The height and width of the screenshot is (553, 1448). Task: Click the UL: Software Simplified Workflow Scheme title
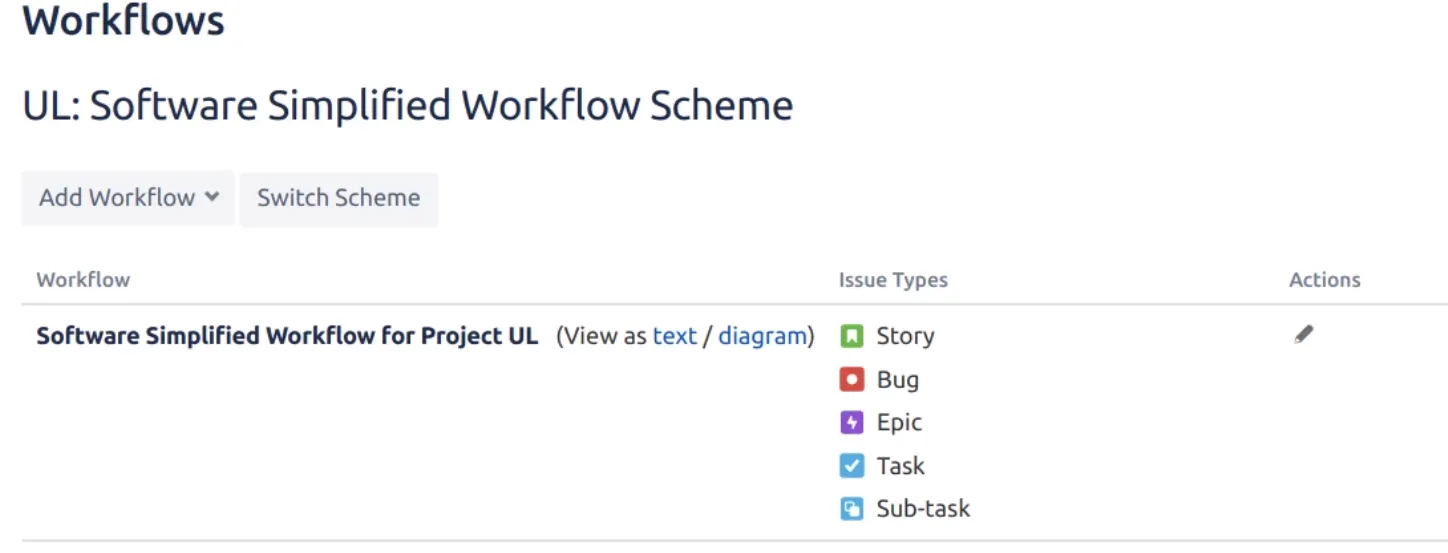(x=408, y=105)
